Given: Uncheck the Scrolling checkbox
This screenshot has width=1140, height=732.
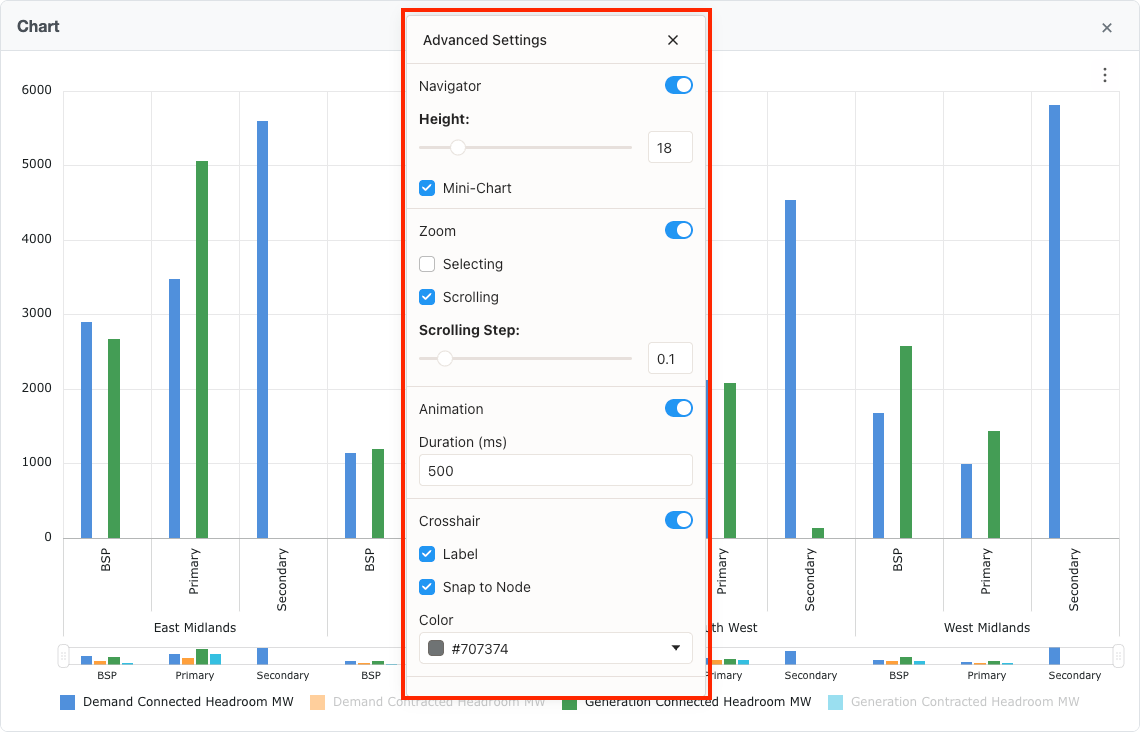Looking at the screenshot, I should point(427,297).
